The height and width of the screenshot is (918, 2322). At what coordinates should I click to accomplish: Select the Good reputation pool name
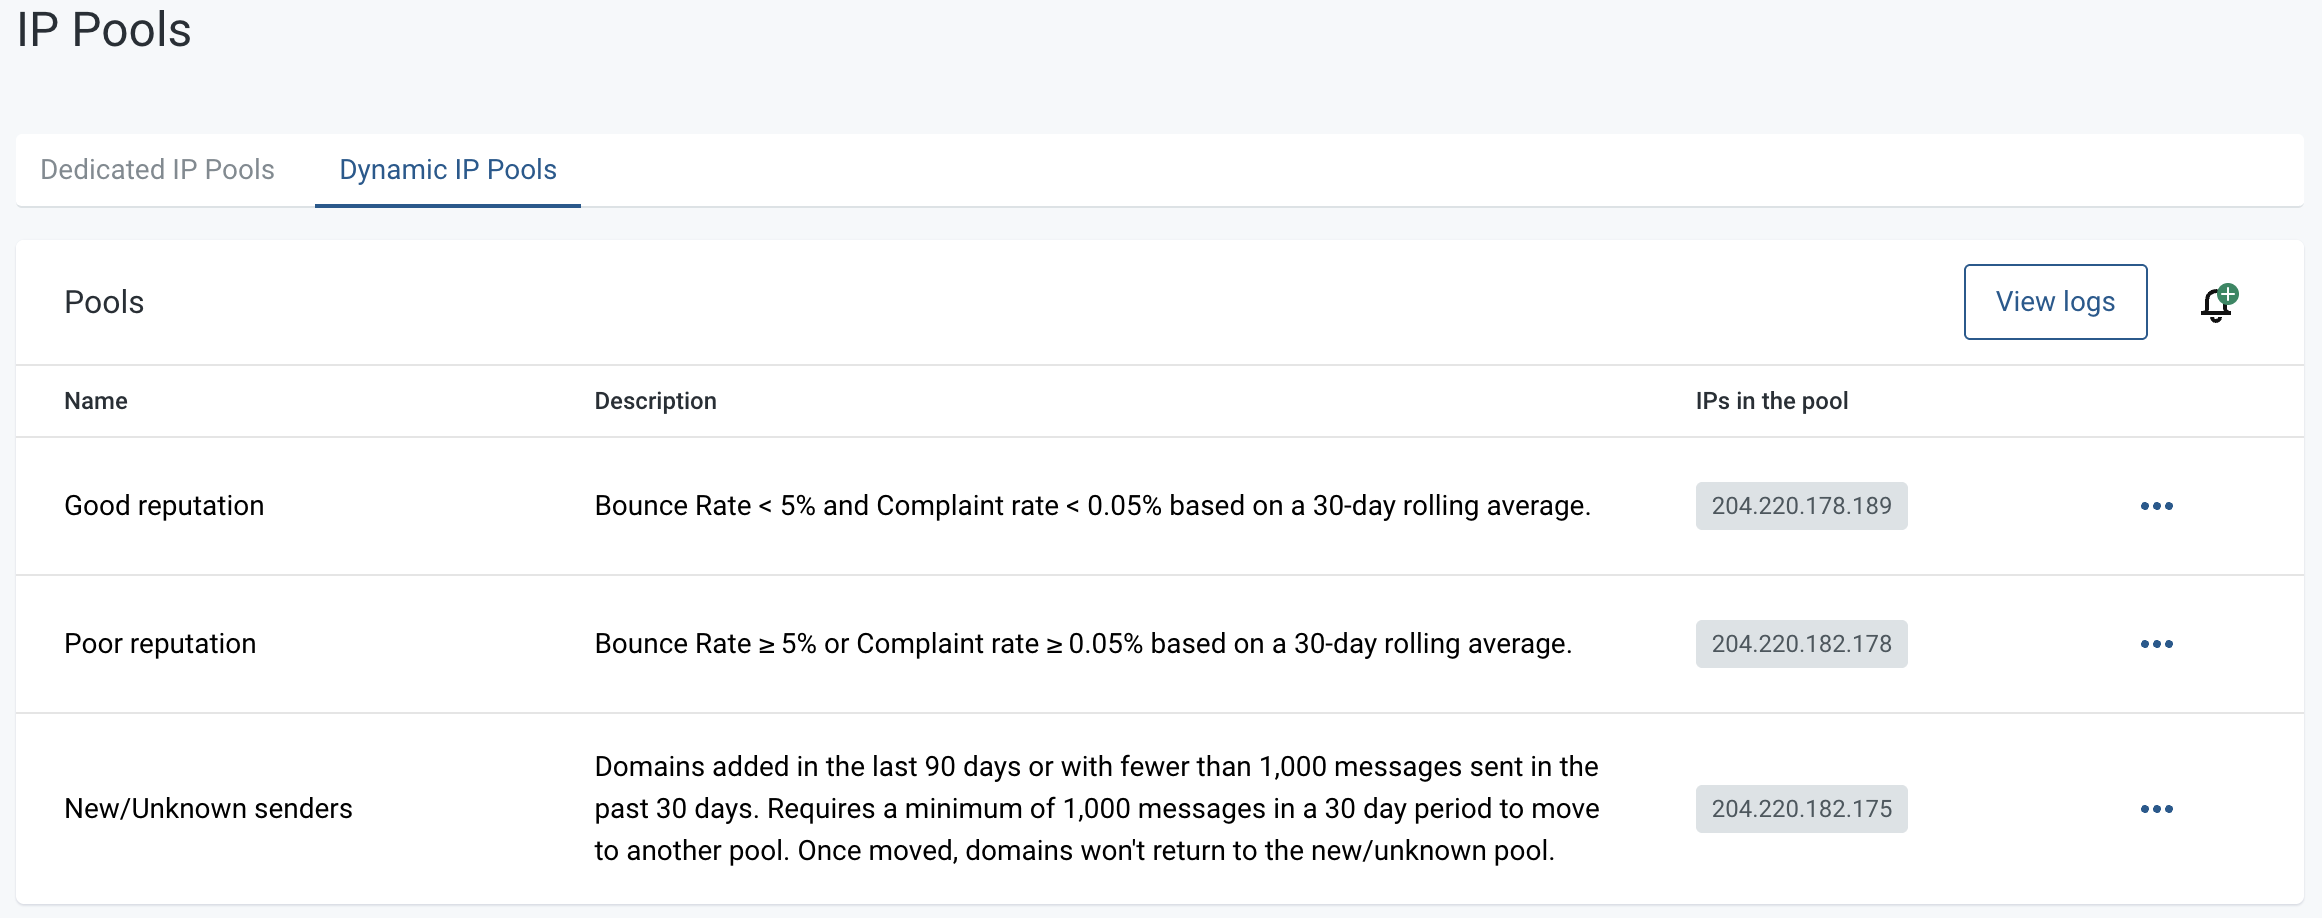[x=164, y=506]
